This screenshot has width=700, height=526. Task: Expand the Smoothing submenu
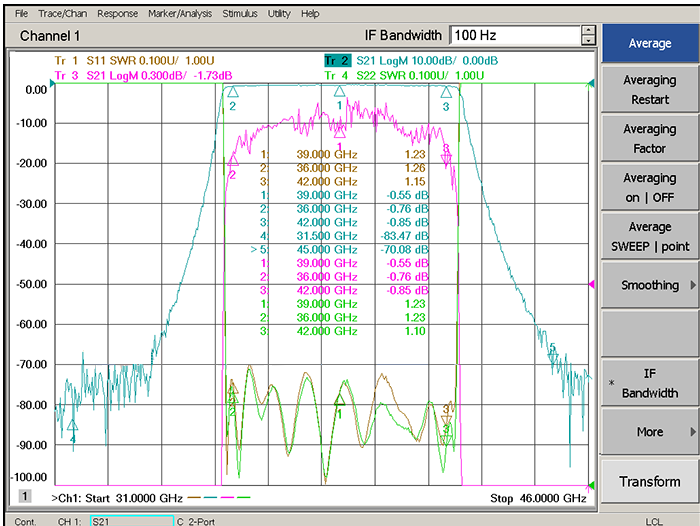[x=650, y=285]
